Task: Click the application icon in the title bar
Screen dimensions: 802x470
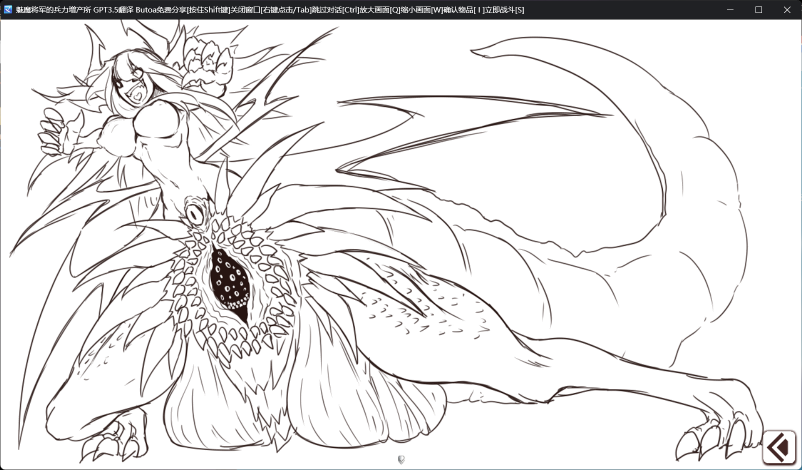Action: [x=7, y=9]
